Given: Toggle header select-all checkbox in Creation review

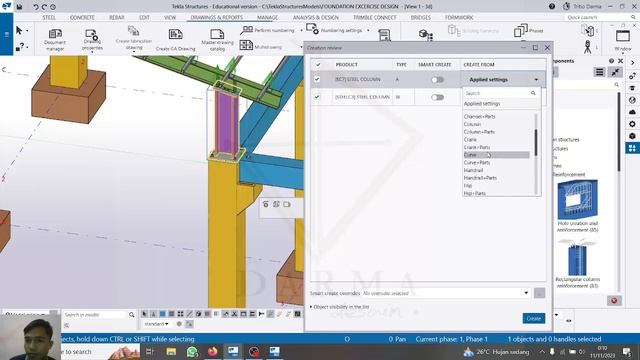Looking at the screenshot, I should pos(318,64).
